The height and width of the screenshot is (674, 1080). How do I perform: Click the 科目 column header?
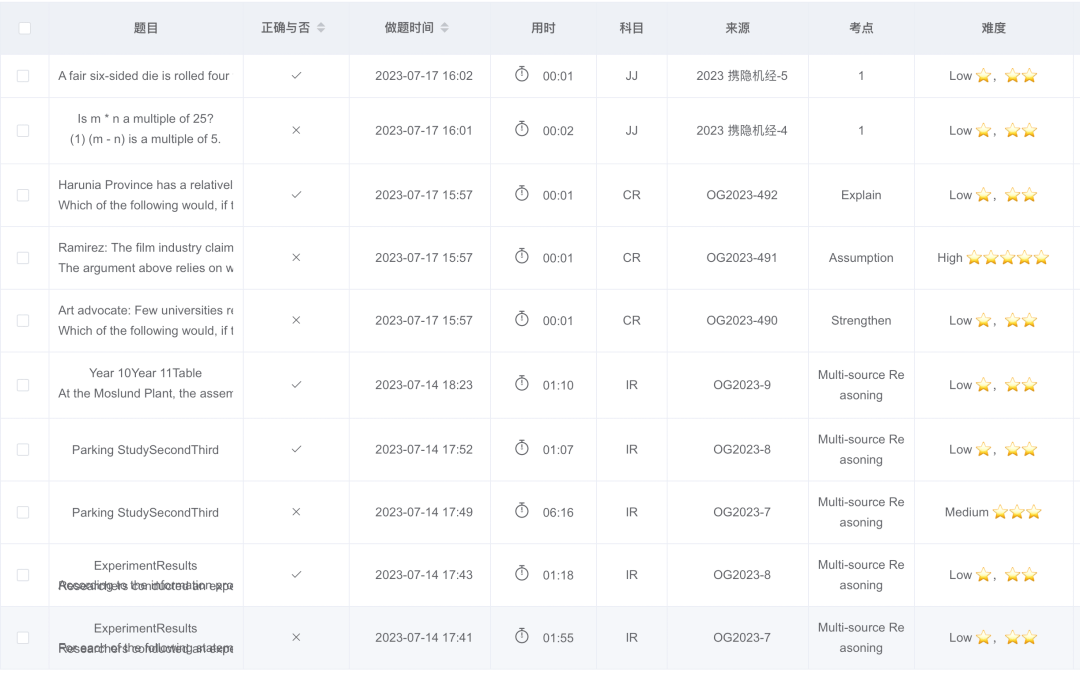tap(631, 28)
